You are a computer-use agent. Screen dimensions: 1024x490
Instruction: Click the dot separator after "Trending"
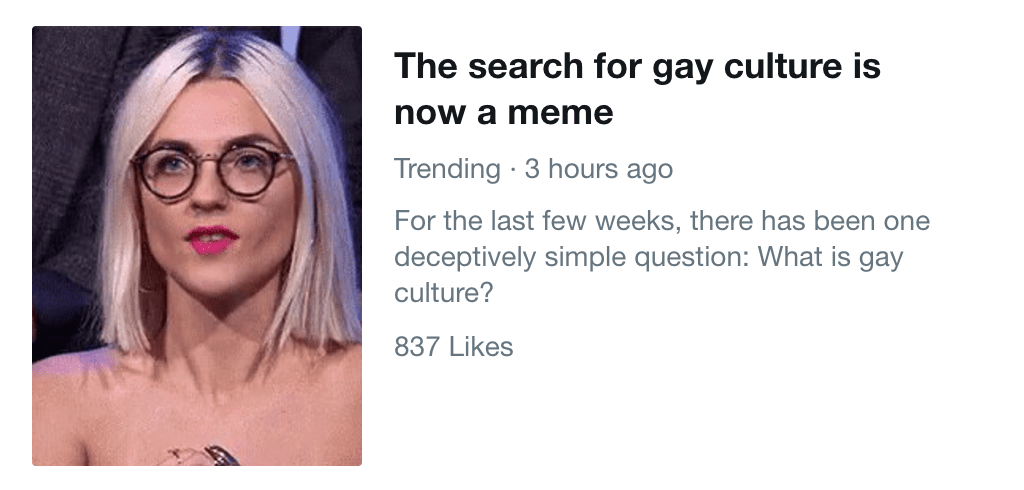511,168
